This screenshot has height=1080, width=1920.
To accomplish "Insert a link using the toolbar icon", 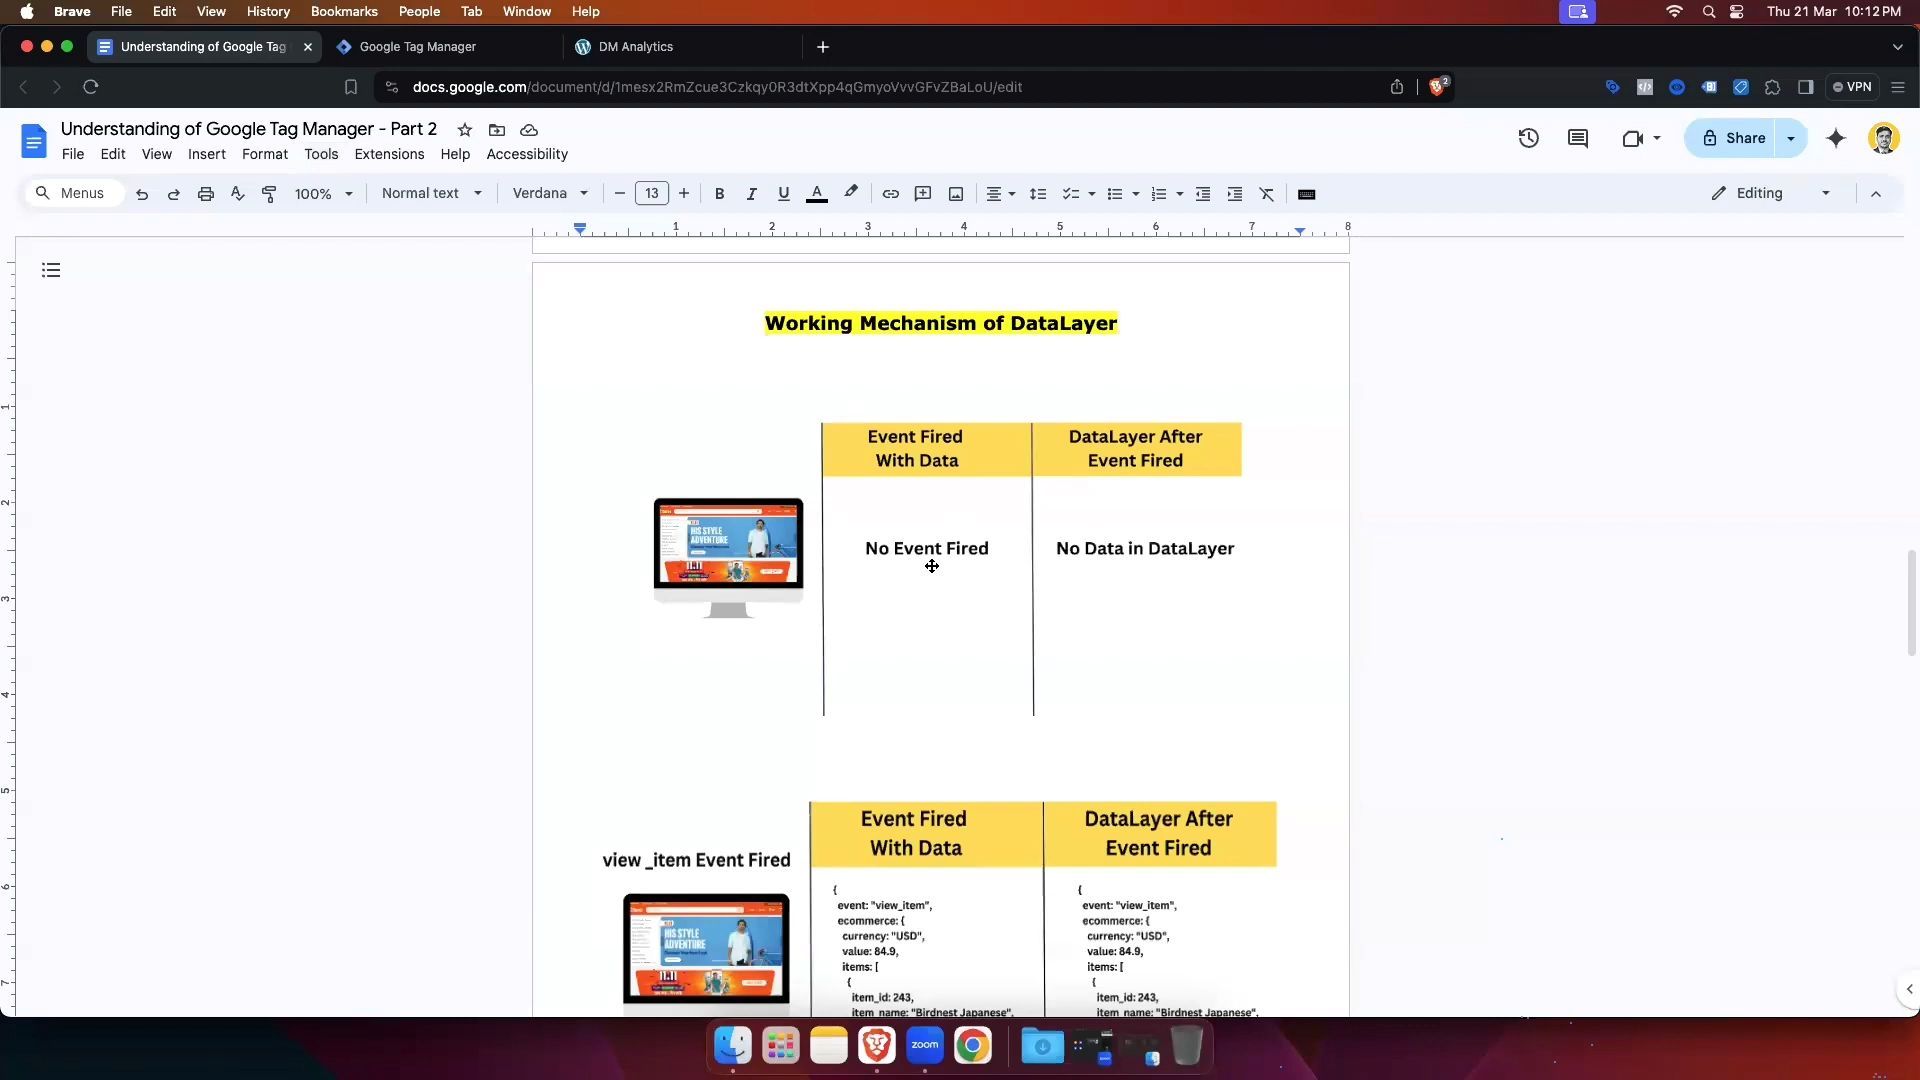I will 890,194.
